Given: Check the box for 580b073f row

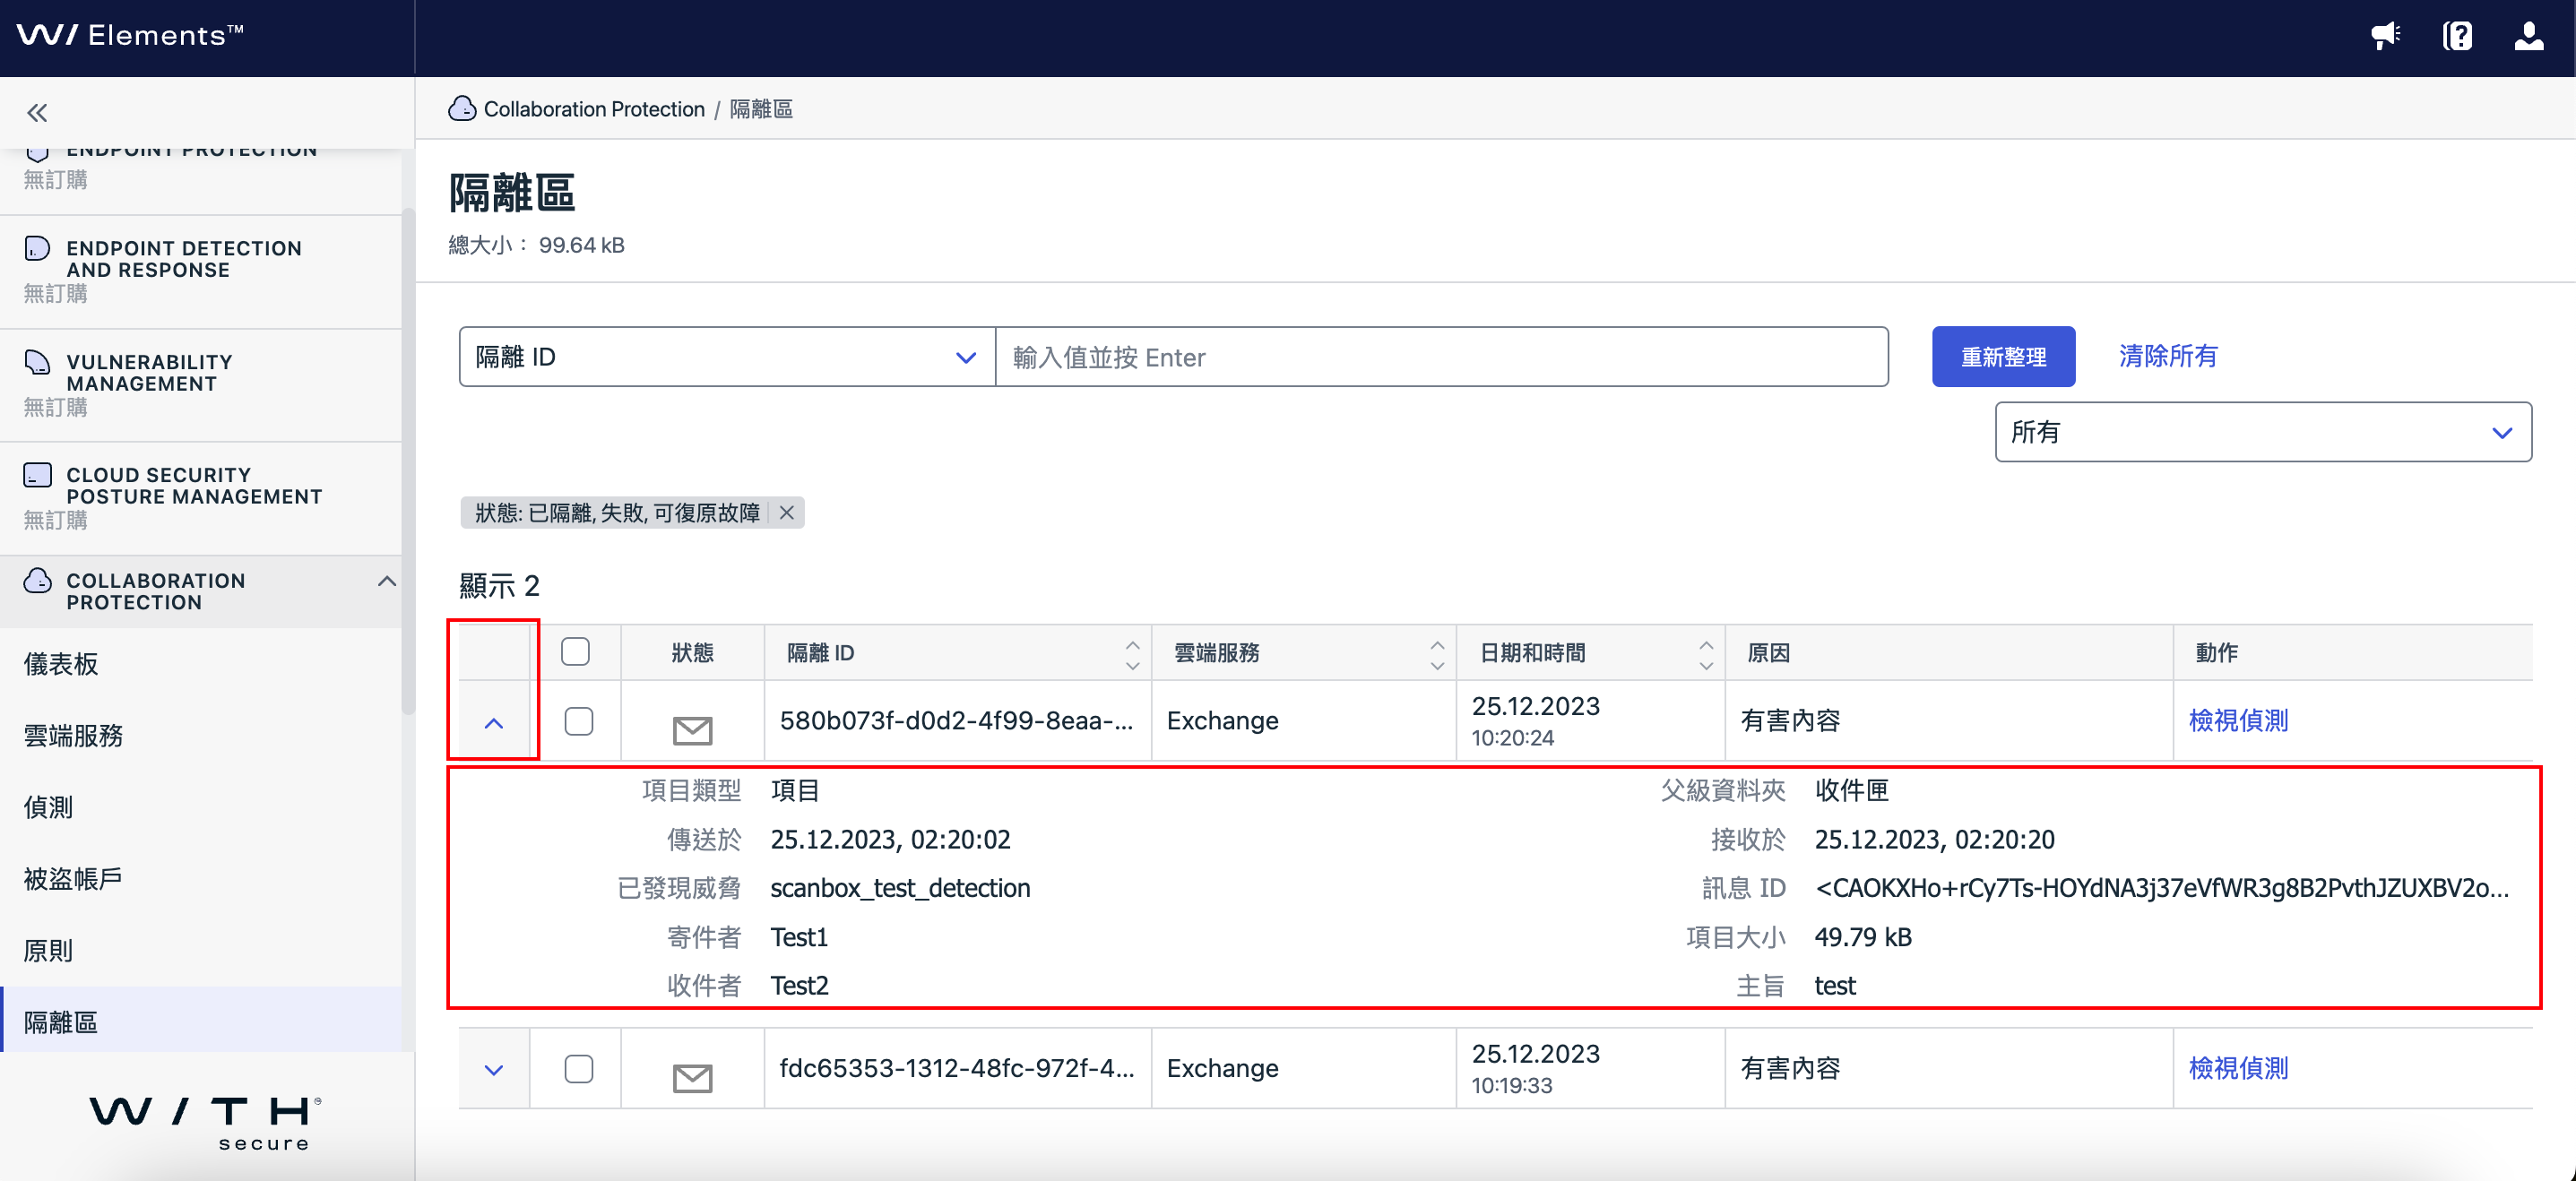Looking at the screenshot, I should [x=578, y=721].
